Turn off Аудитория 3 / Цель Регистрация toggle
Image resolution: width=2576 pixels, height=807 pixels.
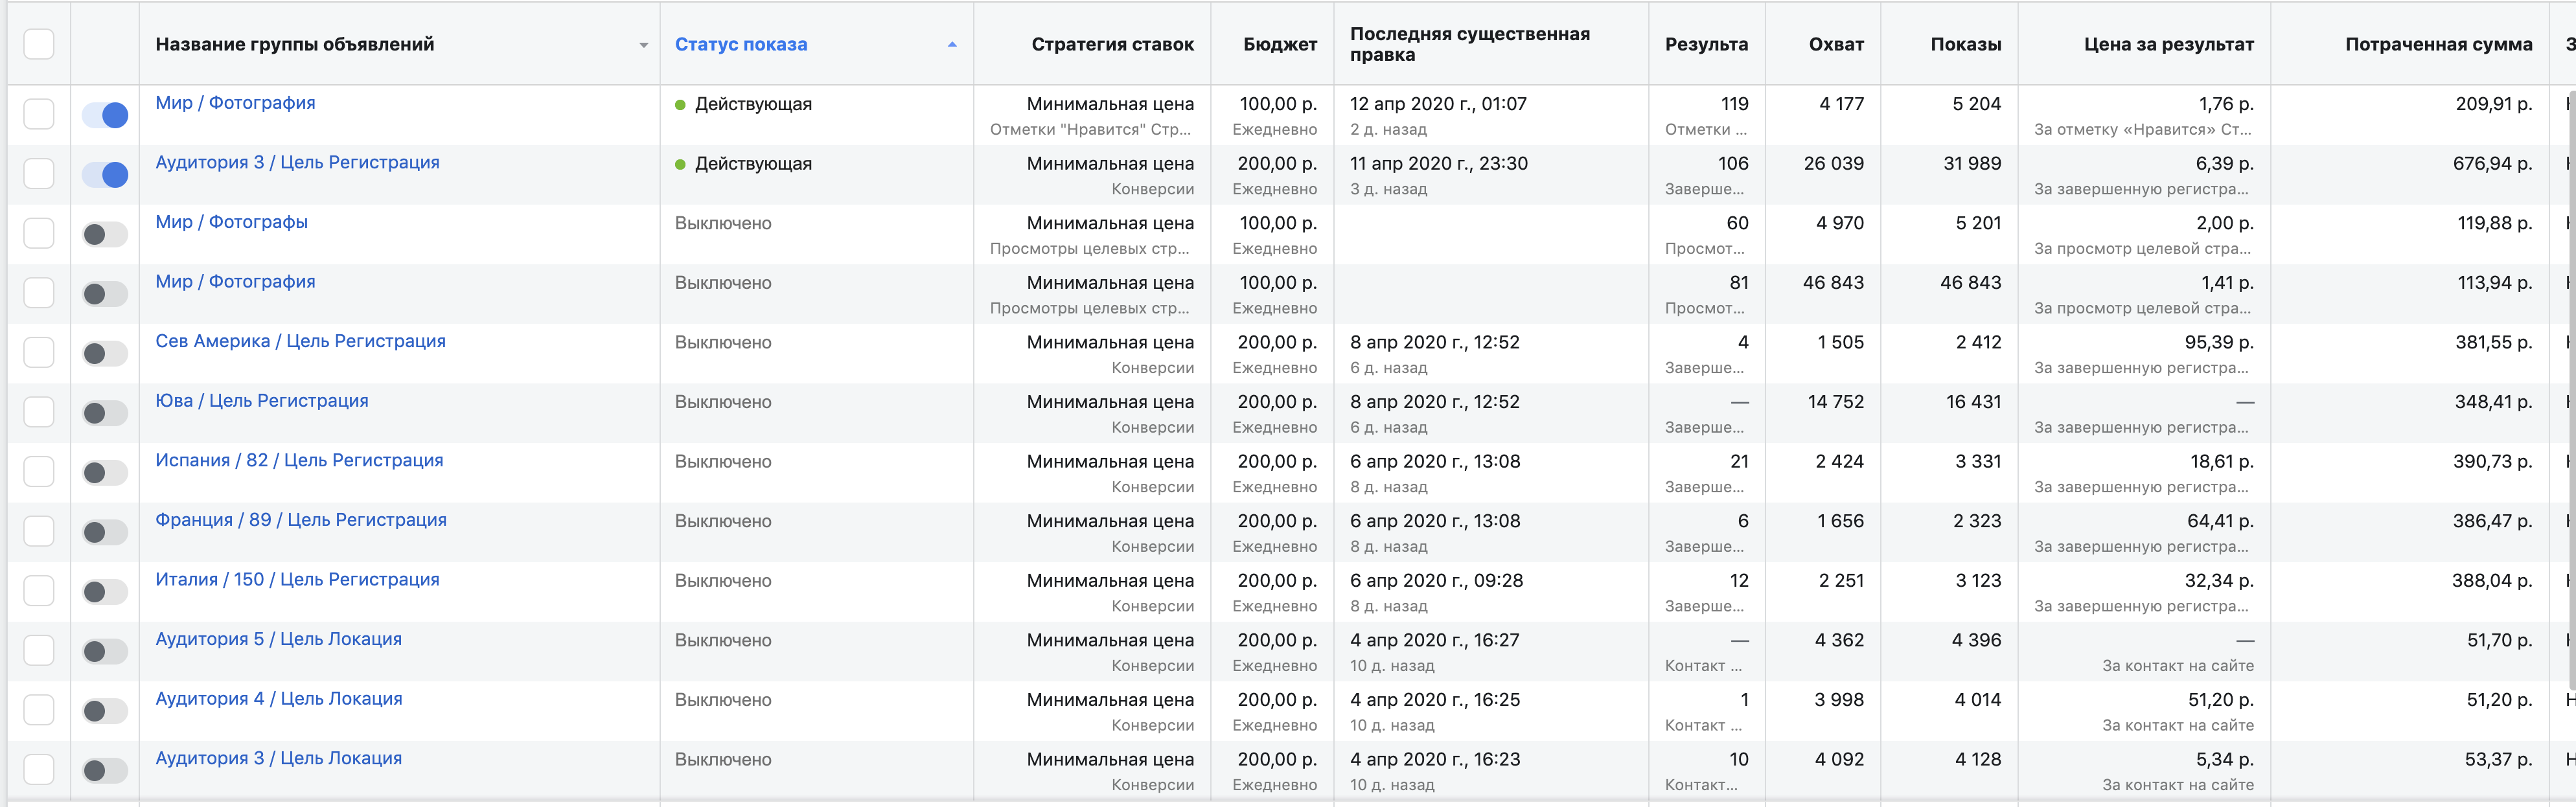(x=105, y=175)
